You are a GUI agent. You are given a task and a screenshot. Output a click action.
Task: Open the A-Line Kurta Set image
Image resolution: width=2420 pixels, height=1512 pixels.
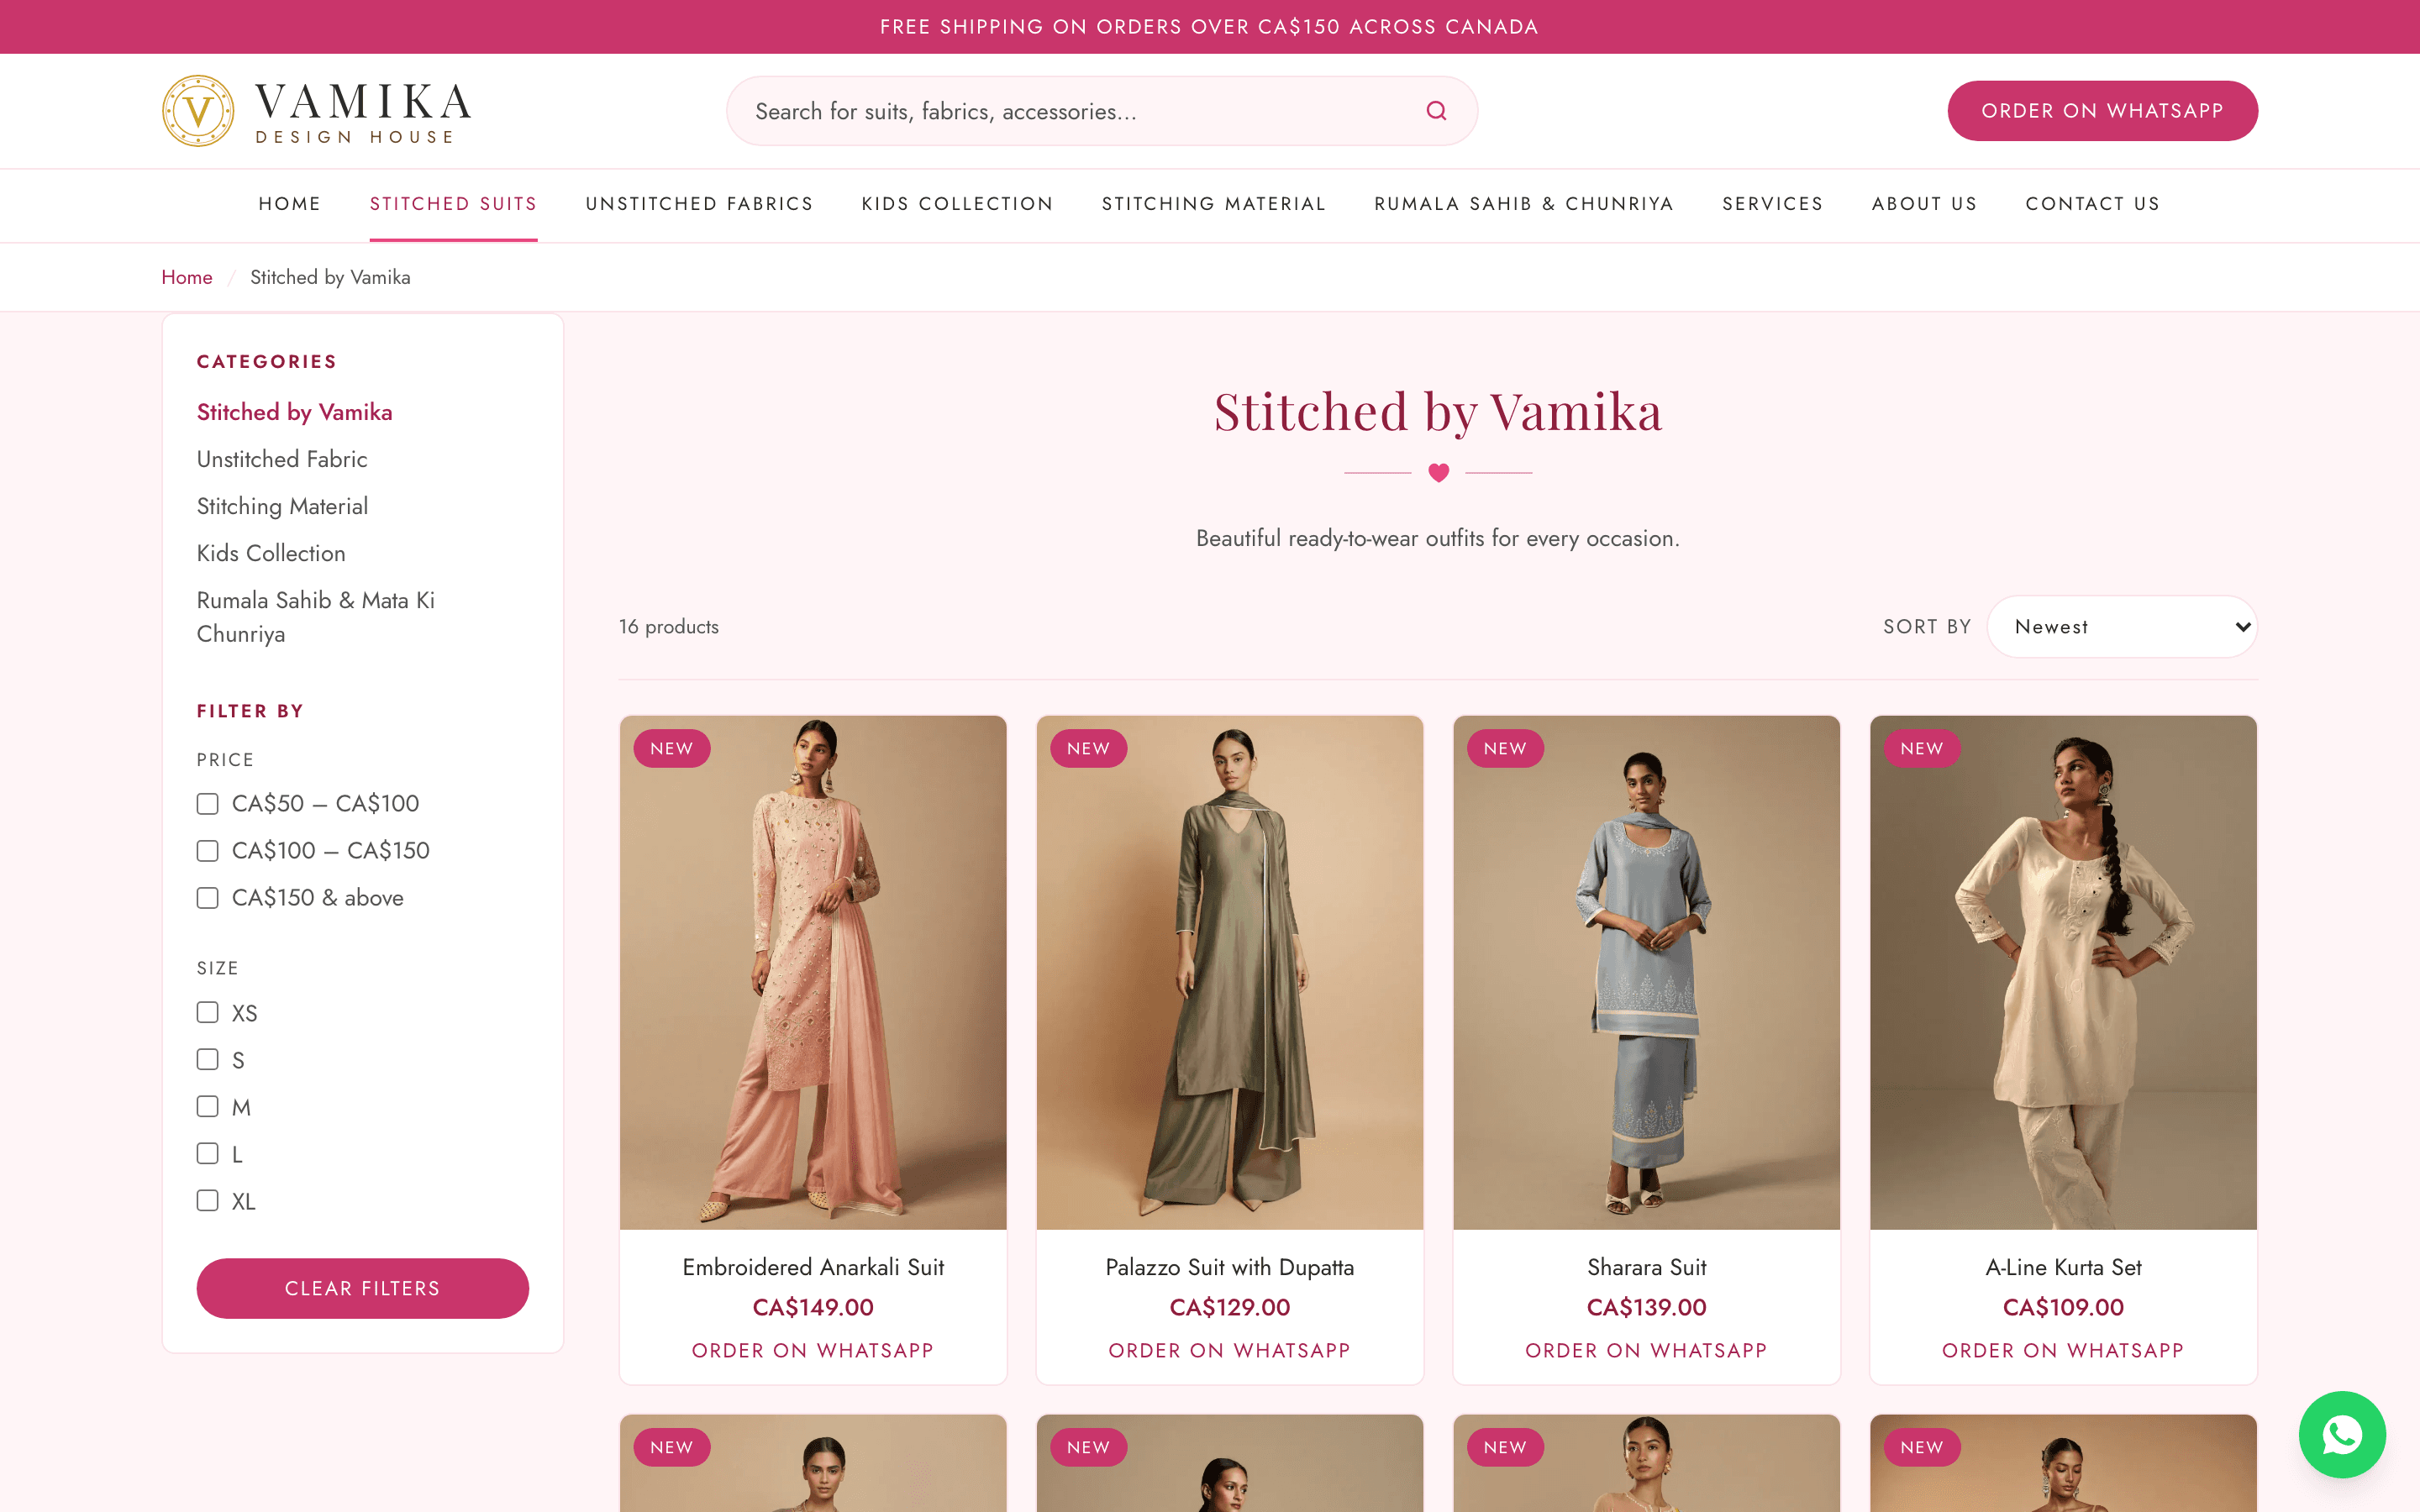2063,972
